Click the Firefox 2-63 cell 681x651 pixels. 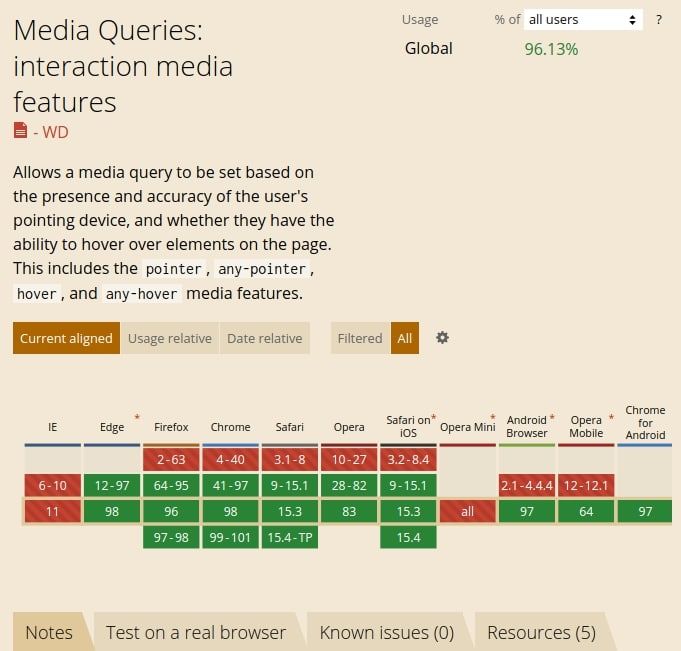point(171,459)
